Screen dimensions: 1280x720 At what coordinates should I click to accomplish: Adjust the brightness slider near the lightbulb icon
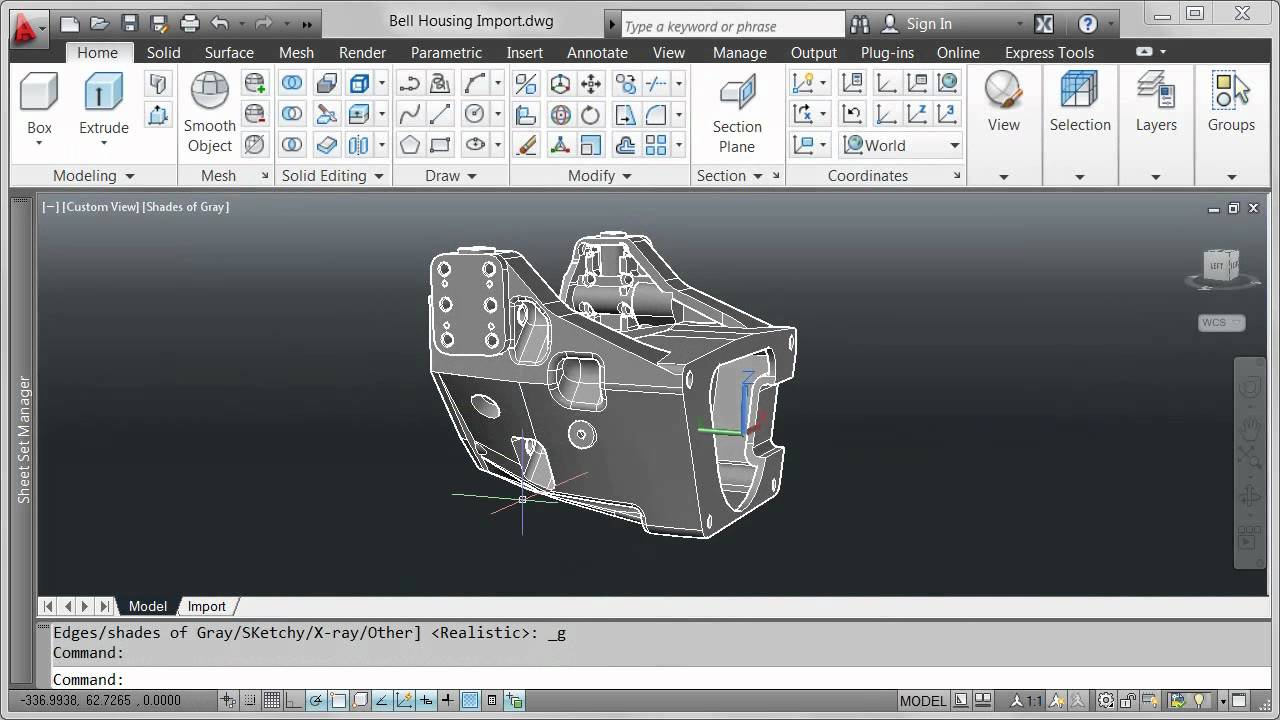click(x=1199, y=700)
